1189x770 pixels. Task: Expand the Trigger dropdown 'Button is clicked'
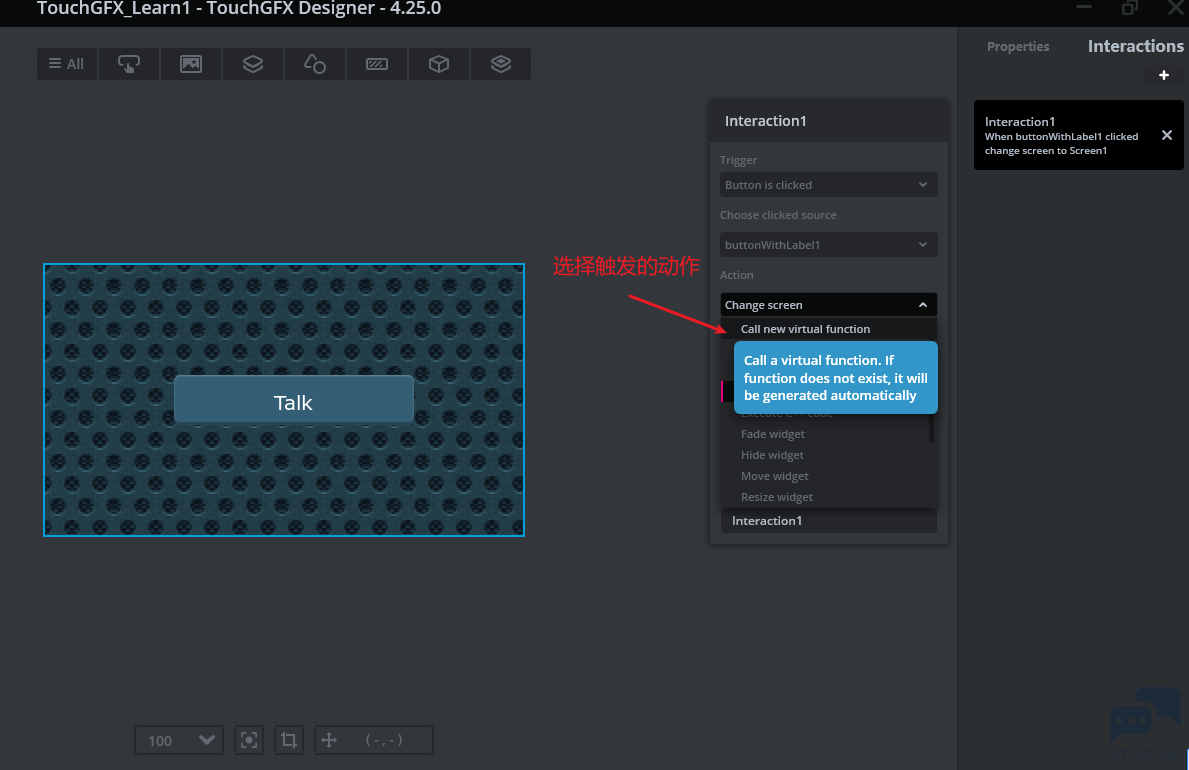click(x=828, y=185)
